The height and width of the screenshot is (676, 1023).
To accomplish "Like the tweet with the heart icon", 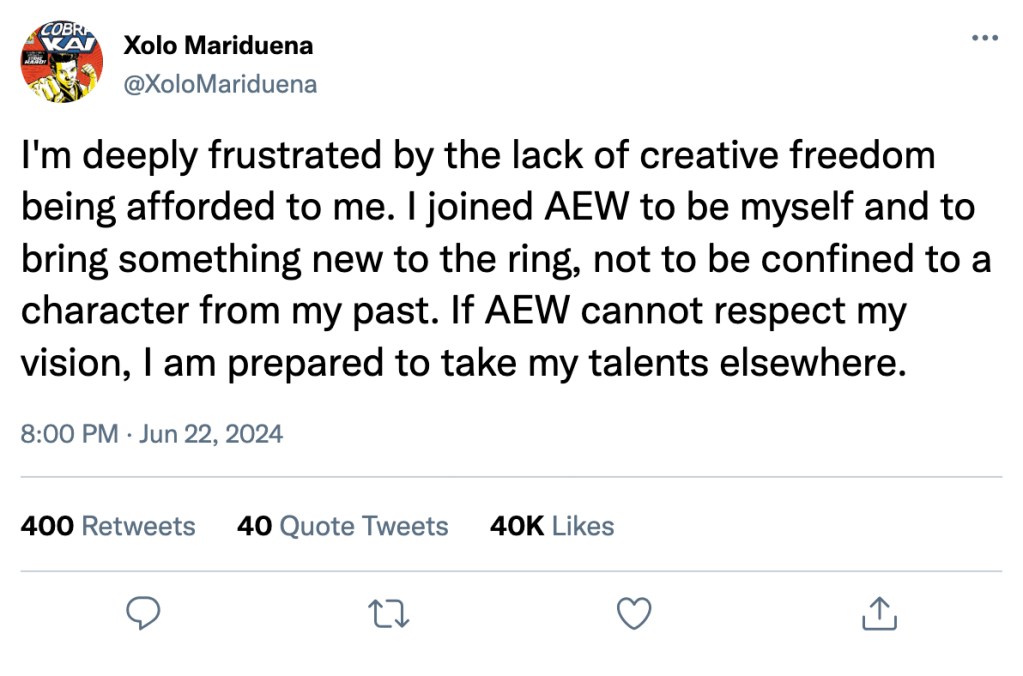I will click(634, 612).
